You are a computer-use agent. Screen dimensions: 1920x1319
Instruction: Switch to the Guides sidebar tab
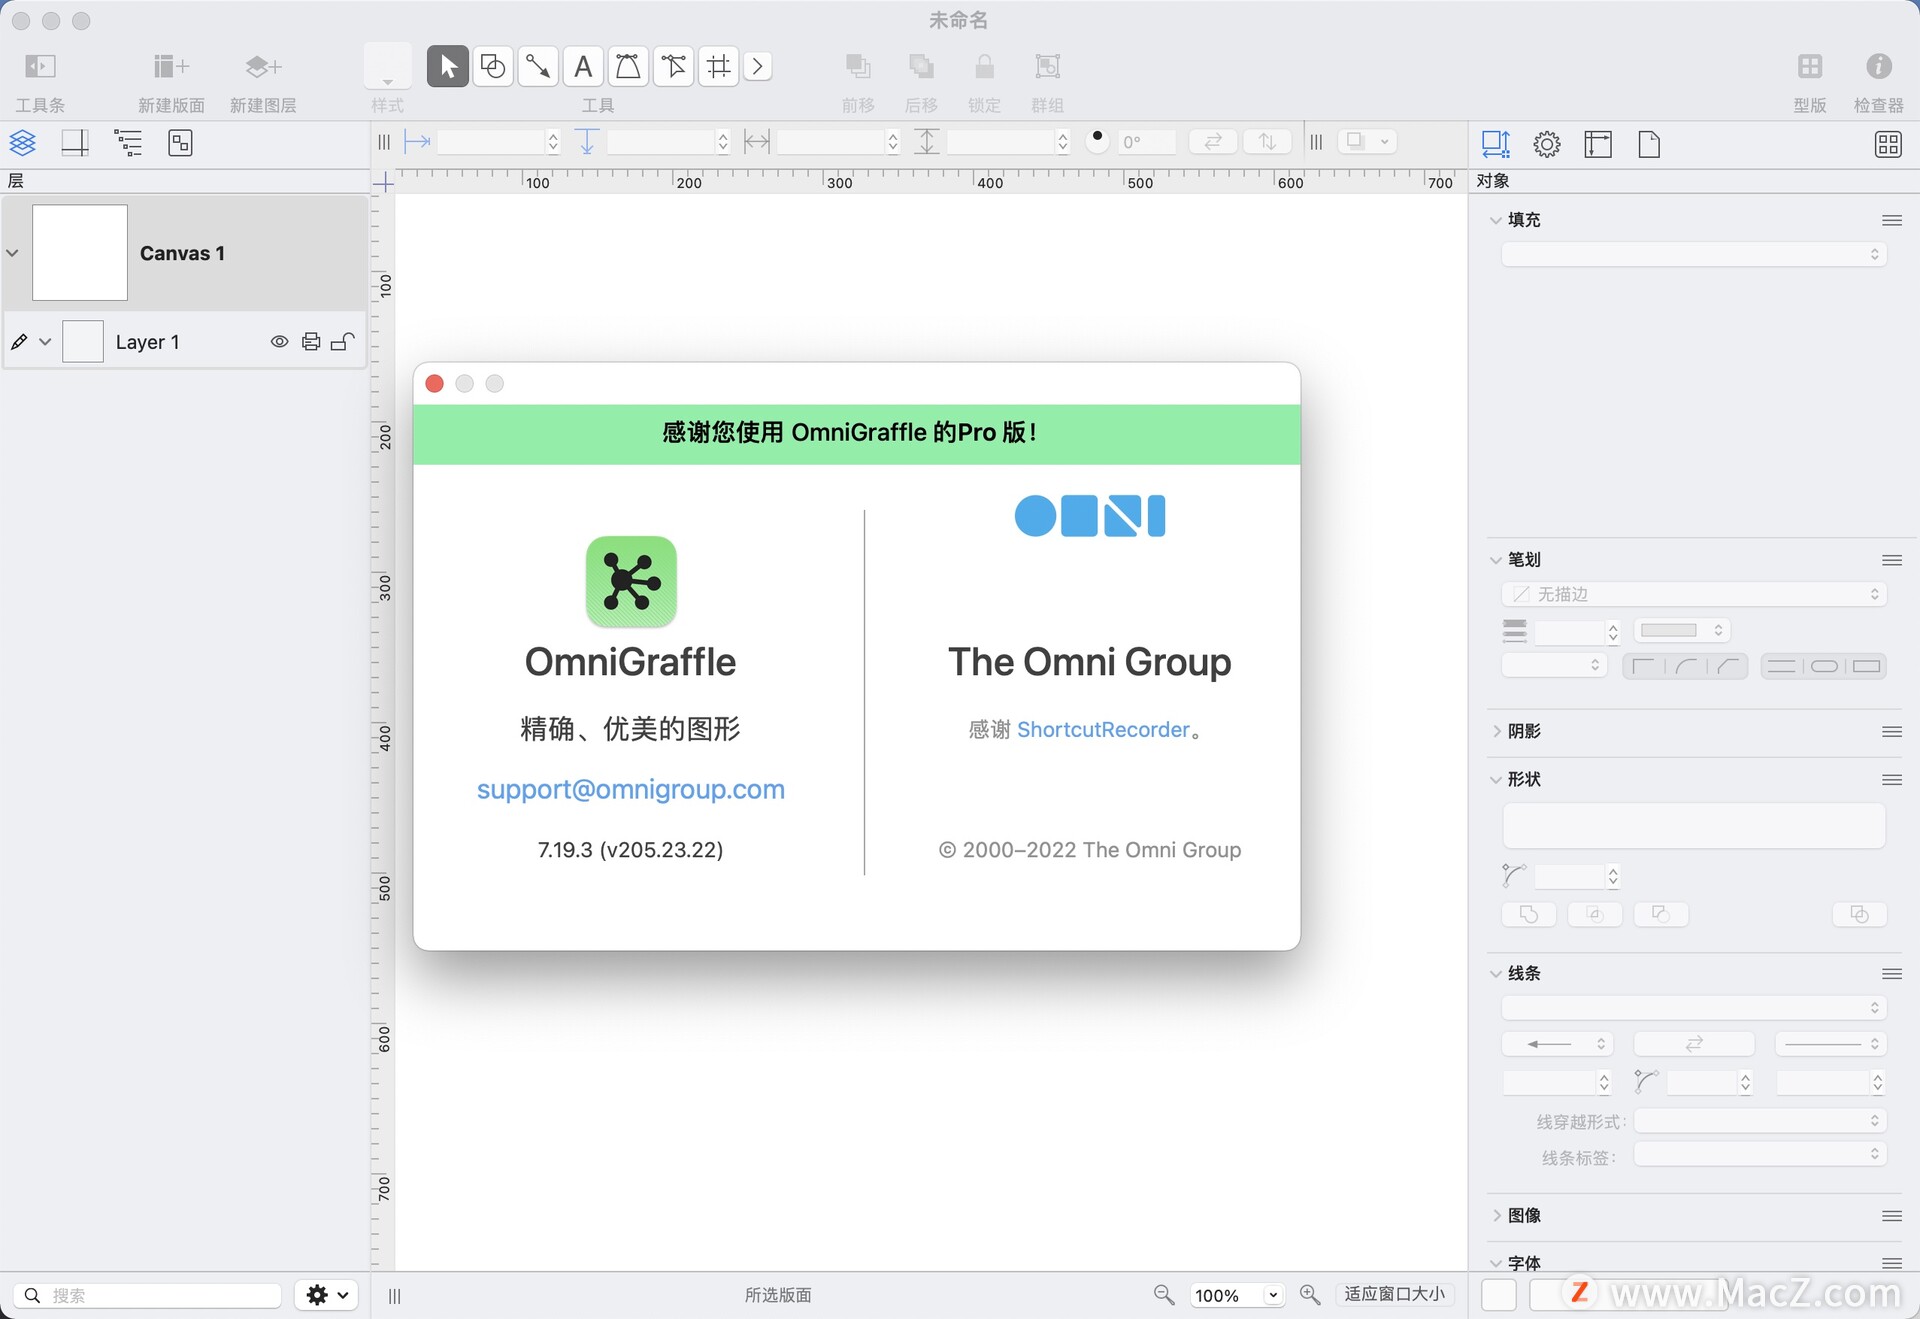coord(75,143)
